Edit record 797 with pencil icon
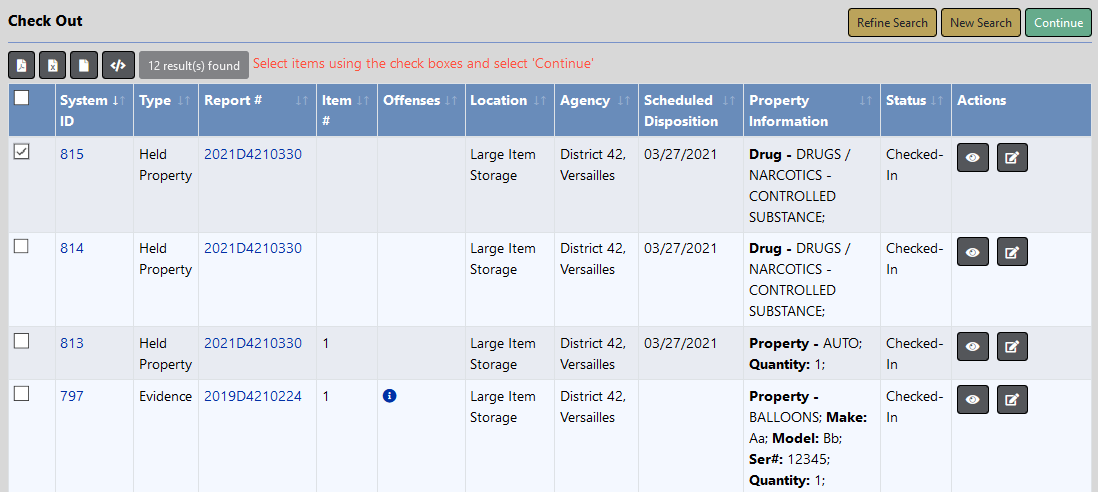Viewport: 1098px width, 492px height. point(1012,400)
